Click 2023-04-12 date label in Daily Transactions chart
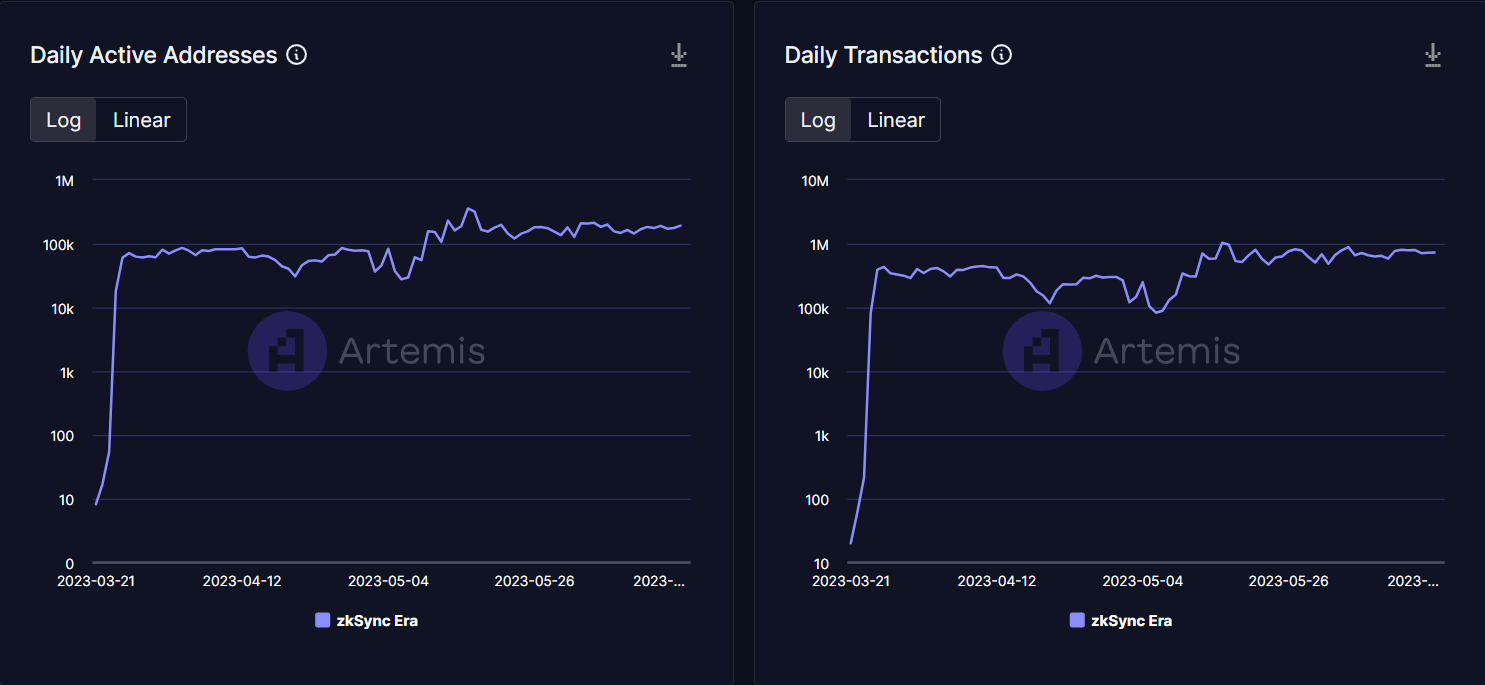1485x685 pixels. [997, 581]
